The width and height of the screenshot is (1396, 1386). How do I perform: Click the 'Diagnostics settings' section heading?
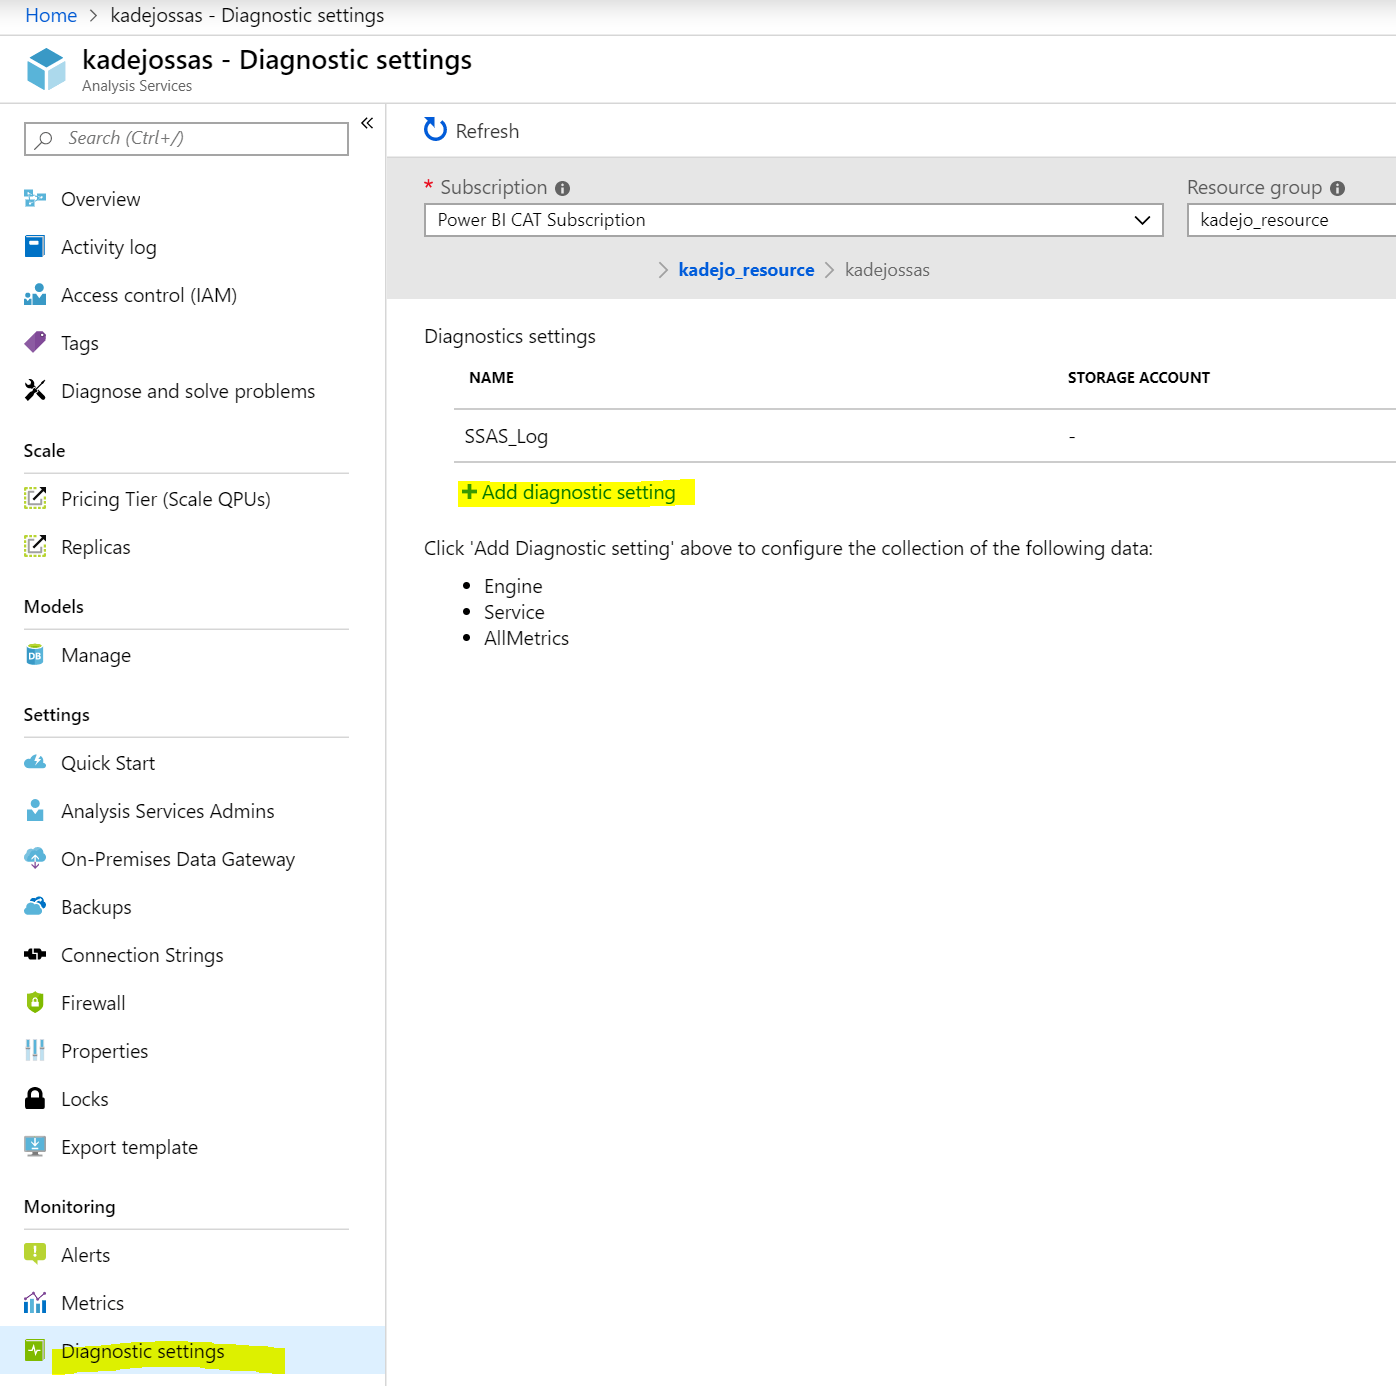click(x=510, y=337)
